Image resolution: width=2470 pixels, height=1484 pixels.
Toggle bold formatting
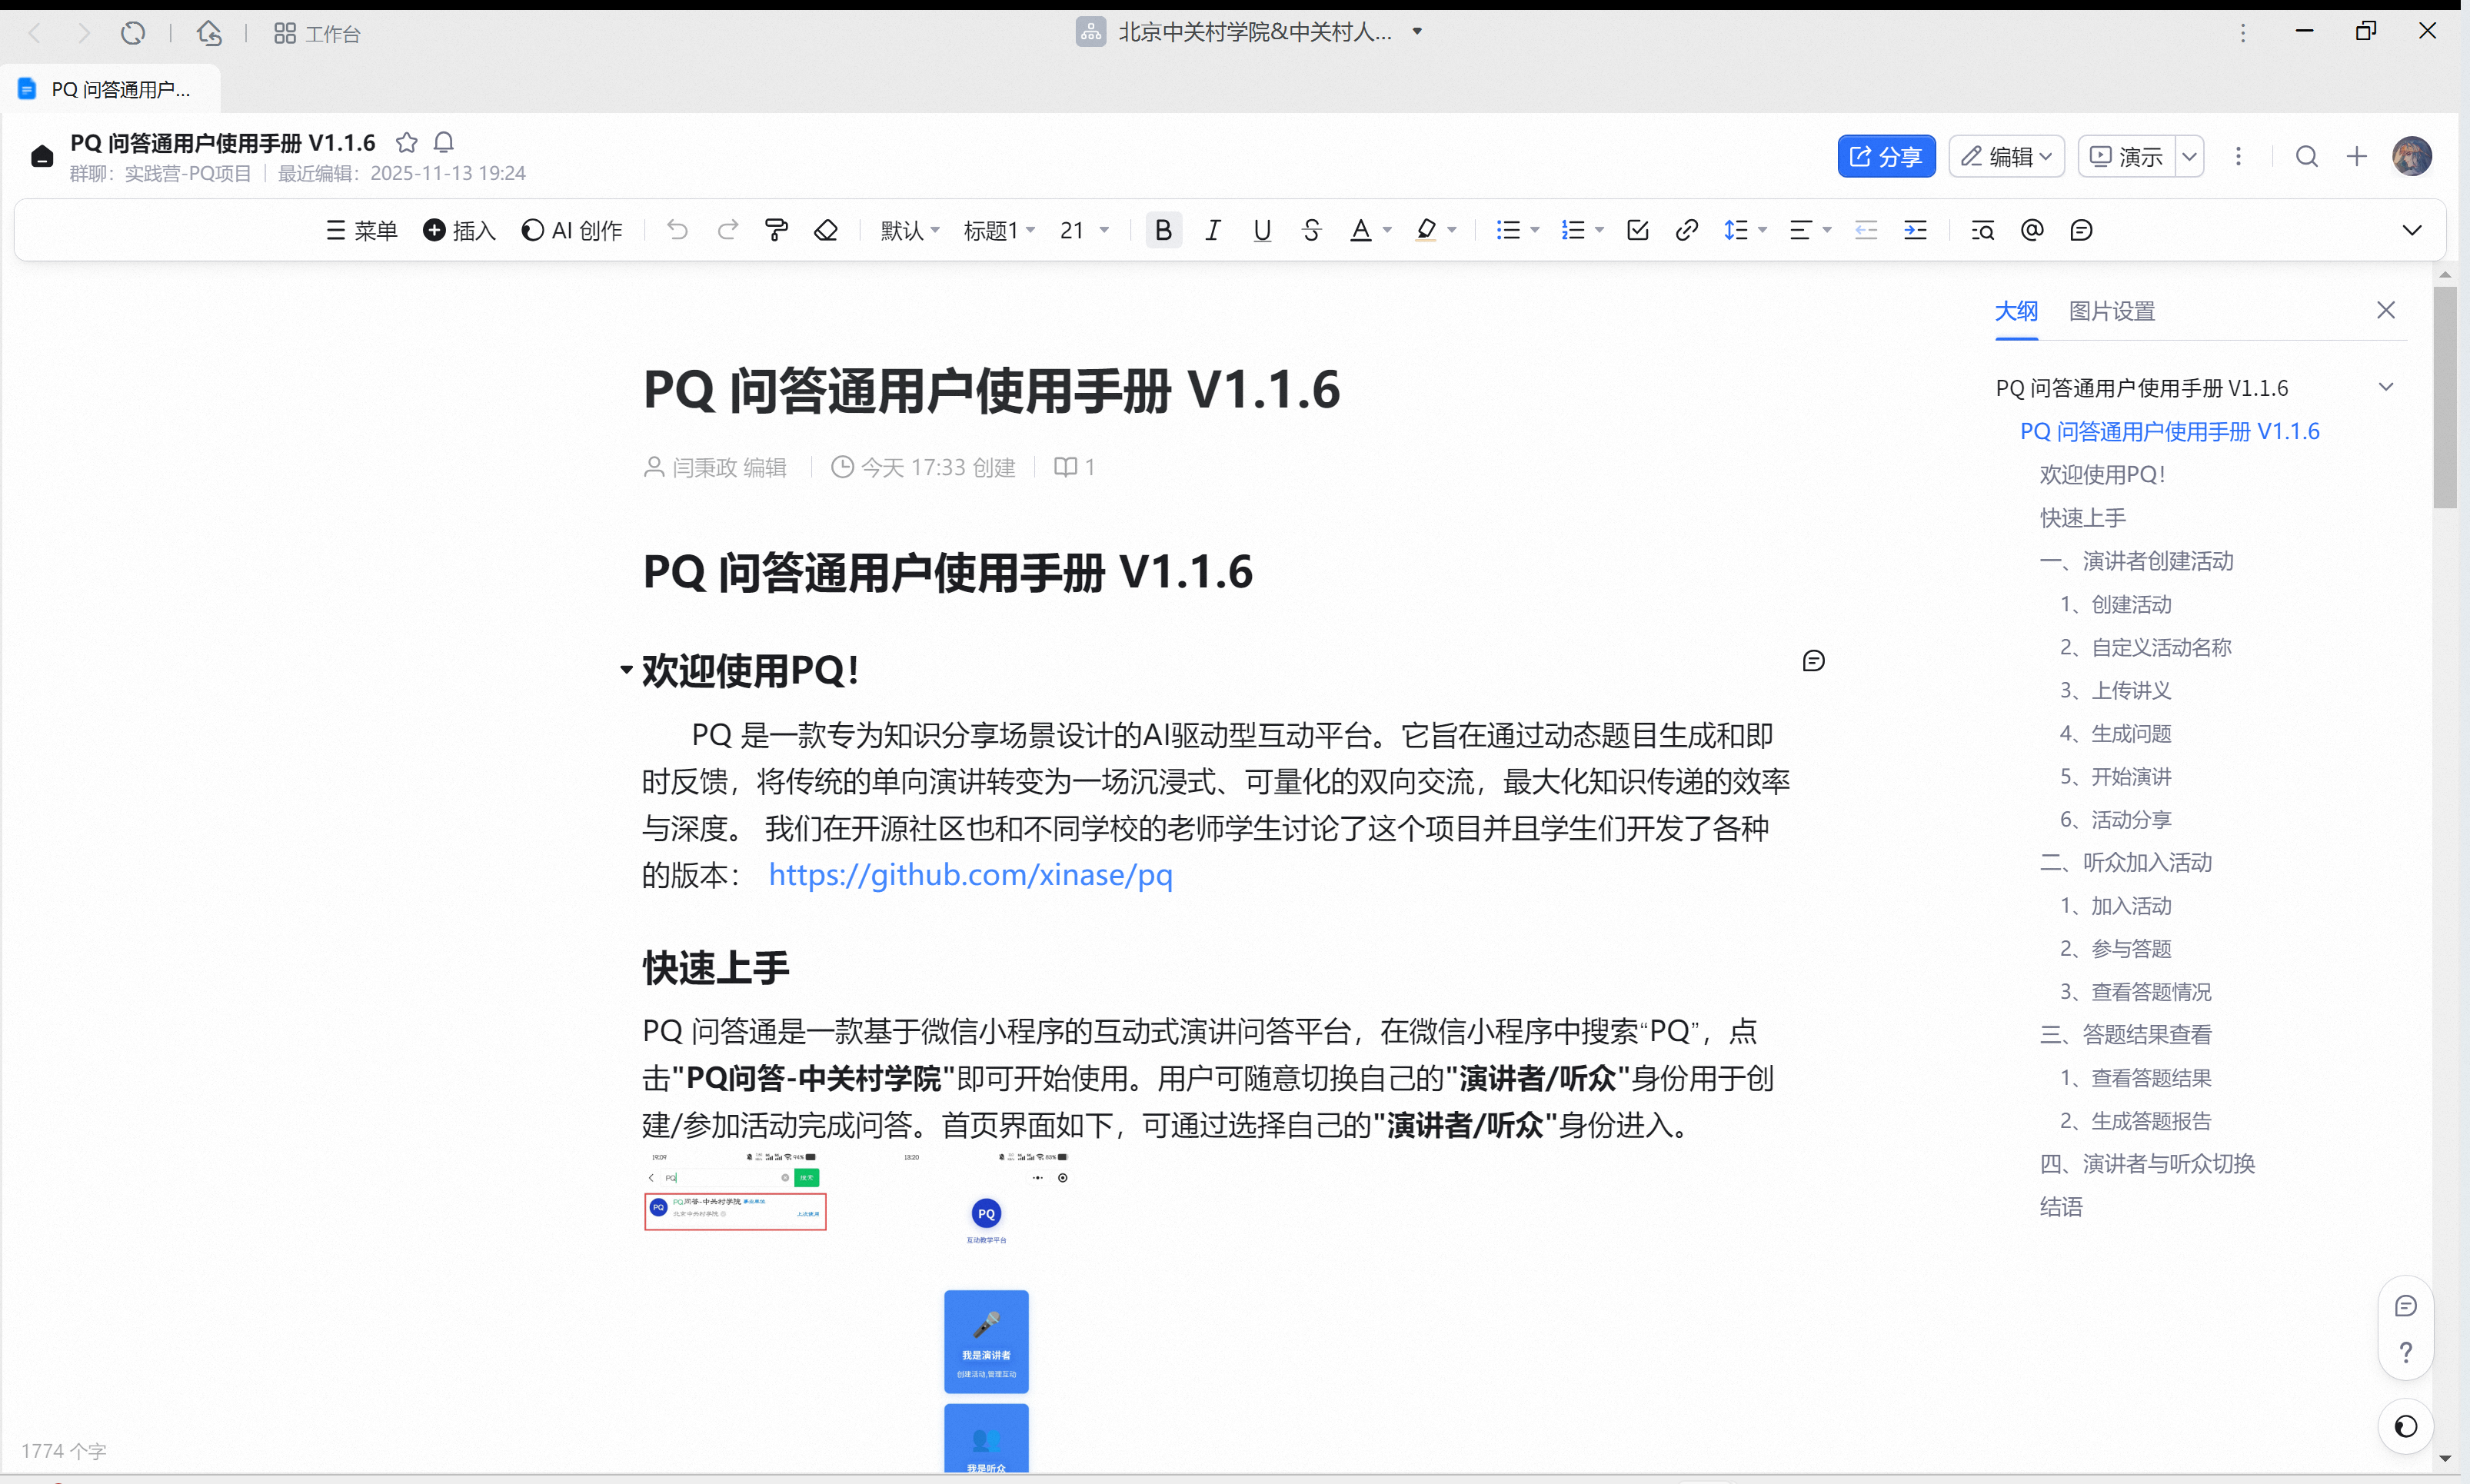(1163, 231)
